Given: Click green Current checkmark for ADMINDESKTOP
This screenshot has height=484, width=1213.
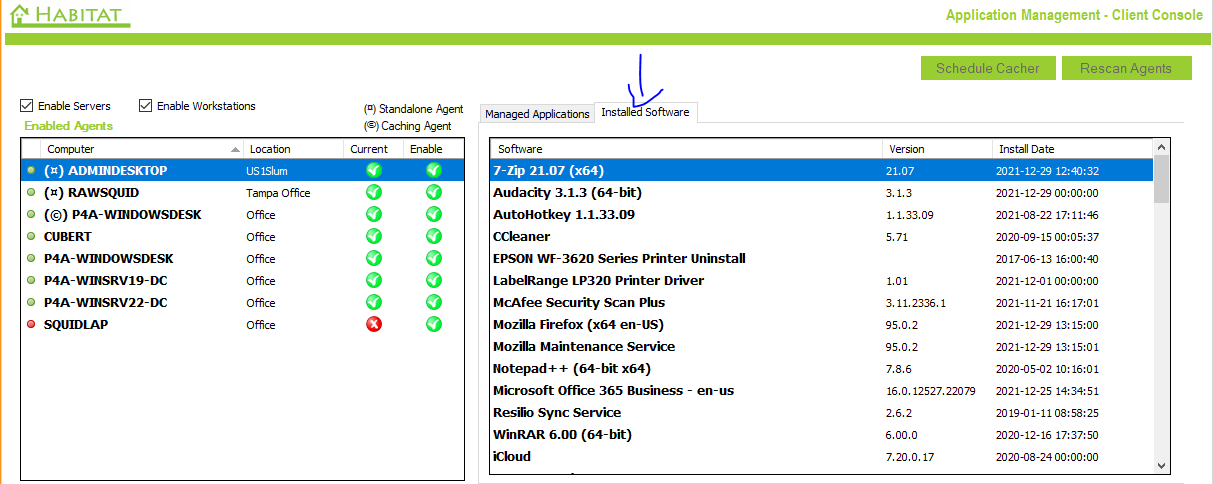Looking at the screenshot, I should 374,170.
